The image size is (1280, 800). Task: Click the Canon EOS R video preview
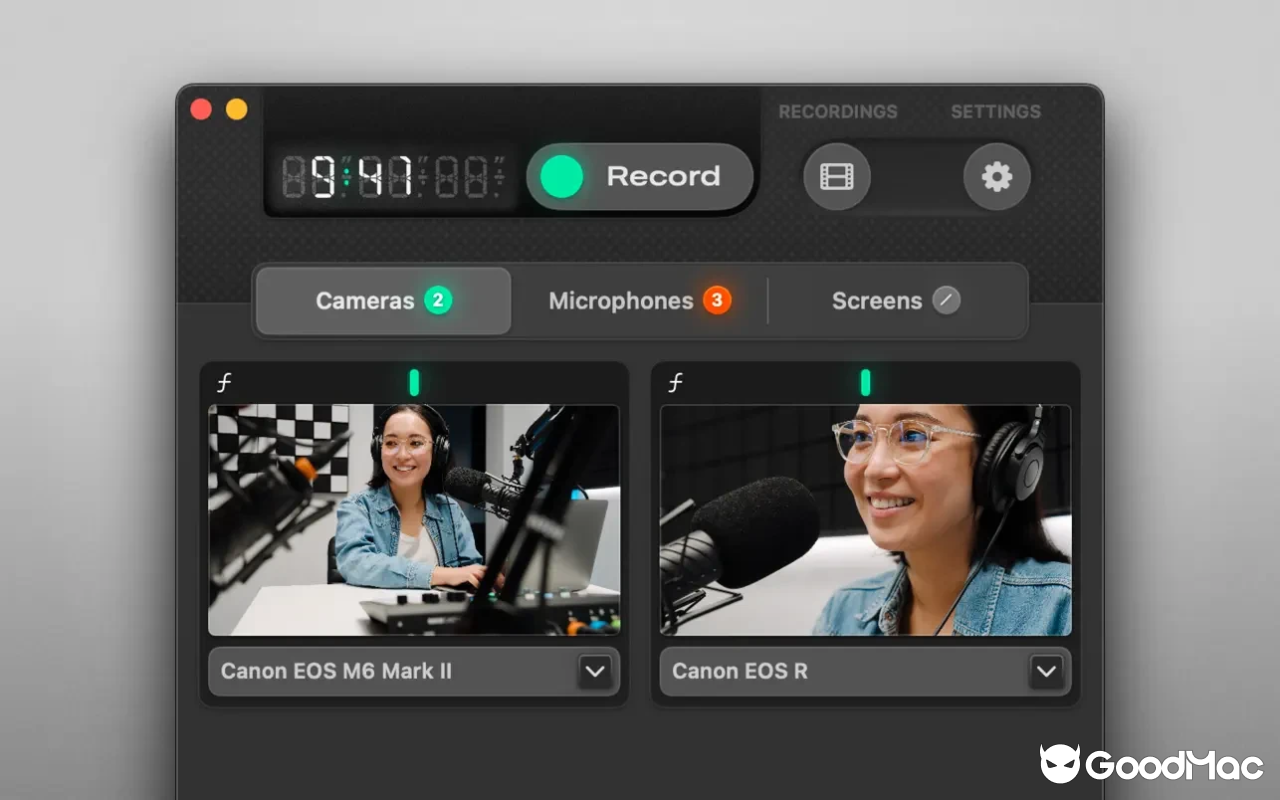864,519
